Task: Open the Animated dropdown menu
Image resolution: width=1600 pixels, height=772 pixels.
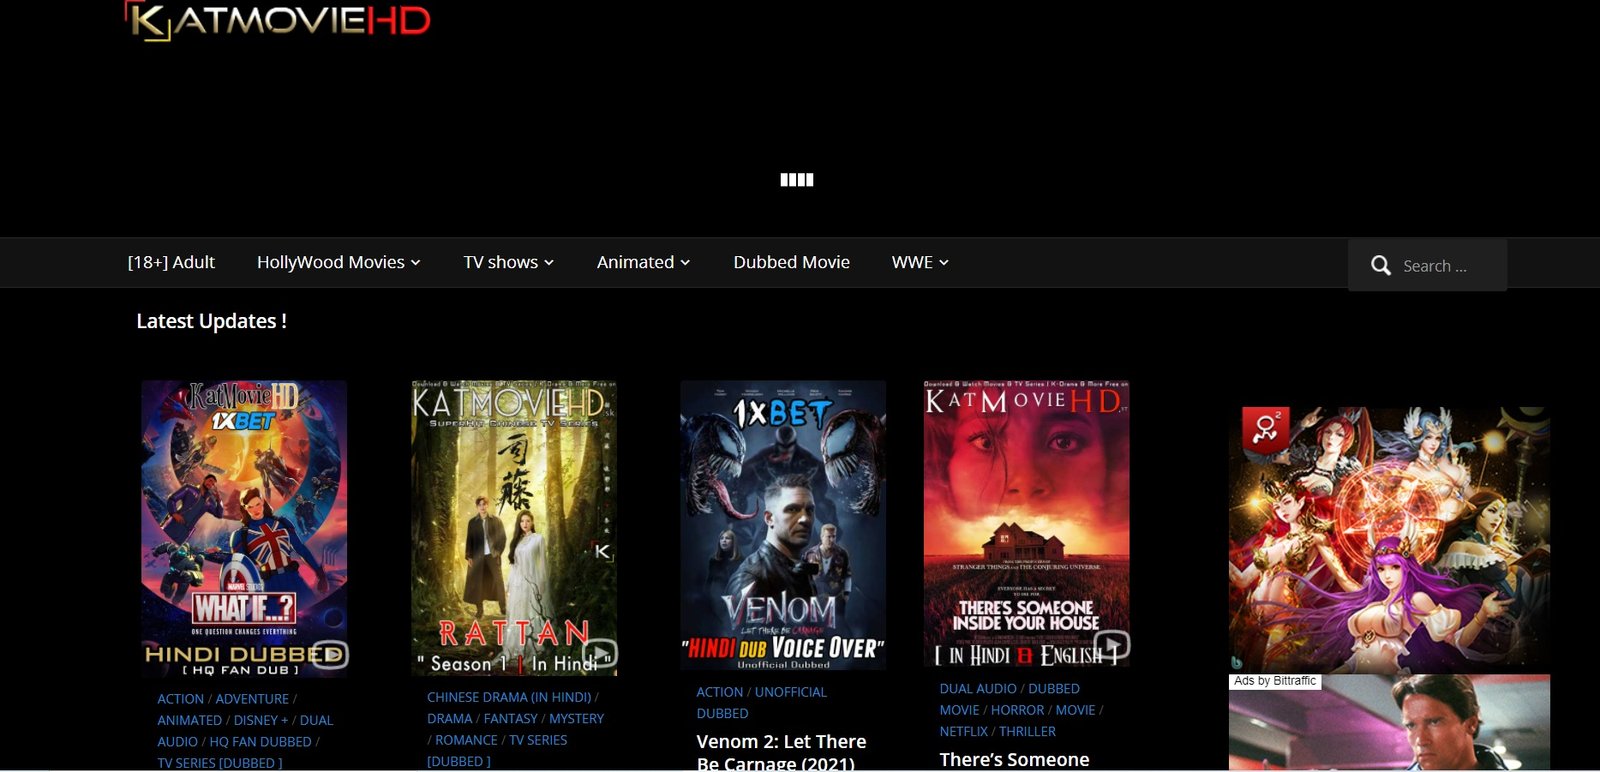Action: (x=643, y=262)
